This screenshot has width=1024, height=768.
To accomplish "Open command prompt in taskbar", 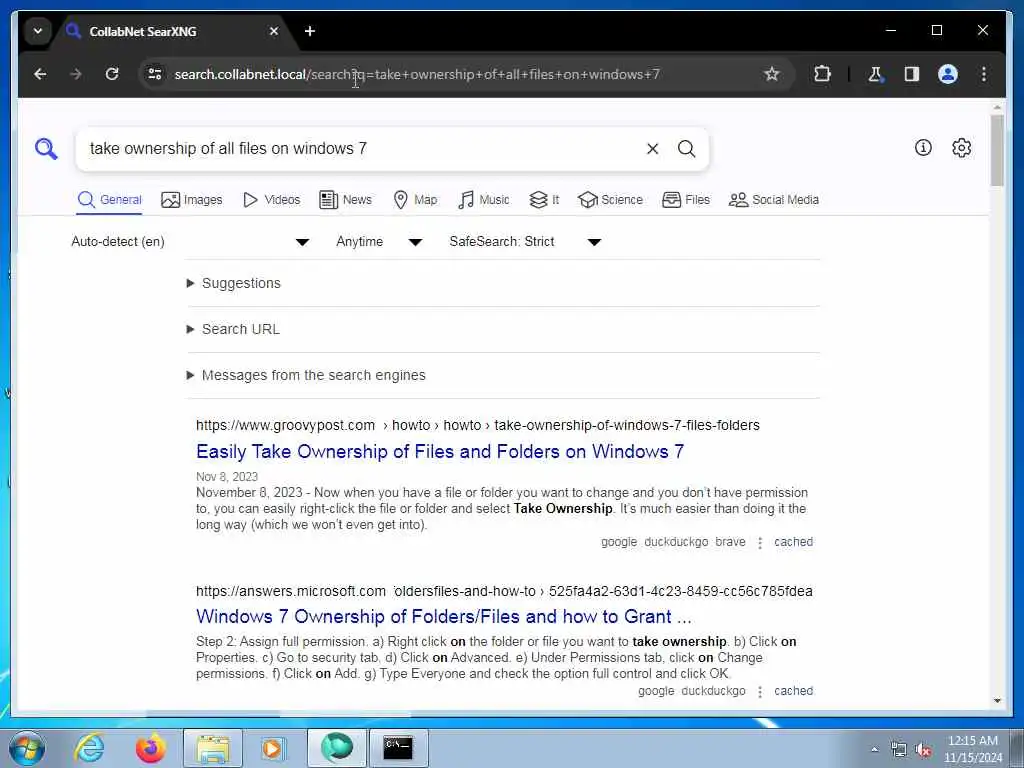I will tap(398, 748).
